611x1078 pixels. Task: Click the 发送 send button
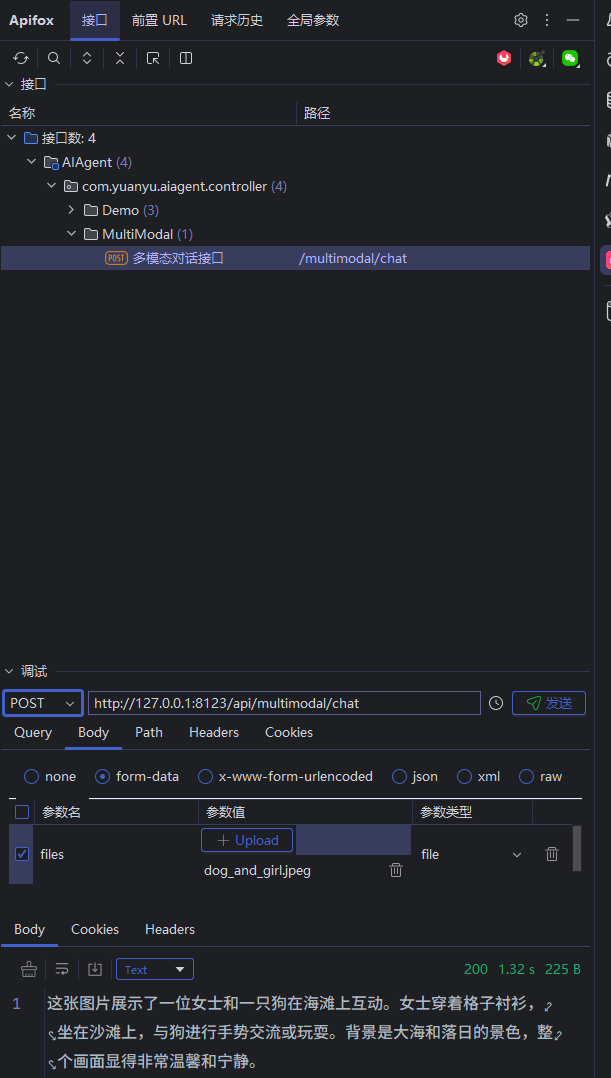[x=549, y=703]
